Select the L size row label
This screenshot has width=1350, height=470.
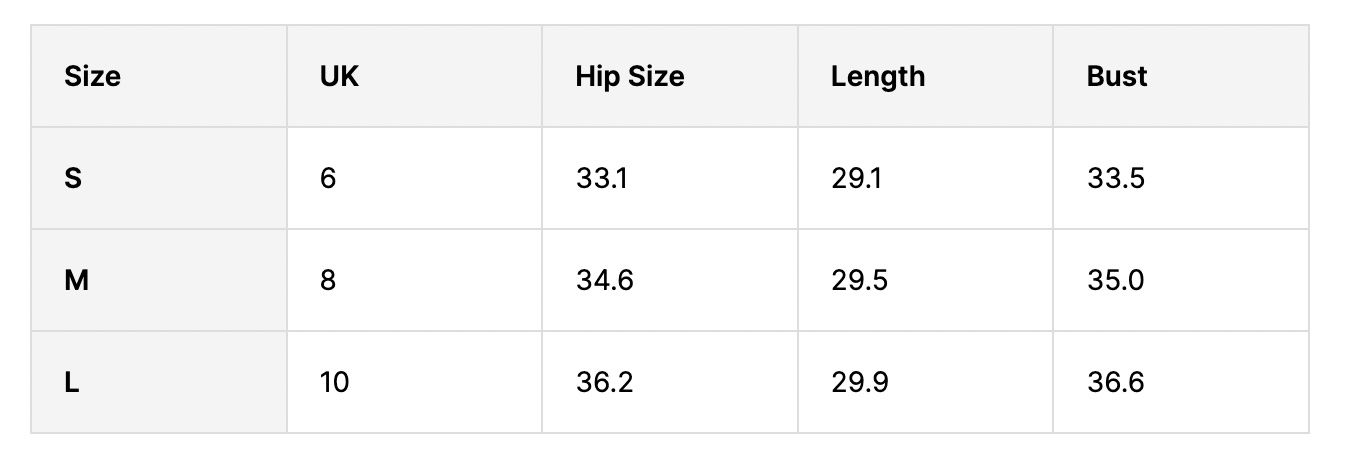pyautogui.click(x=72, y=383)
